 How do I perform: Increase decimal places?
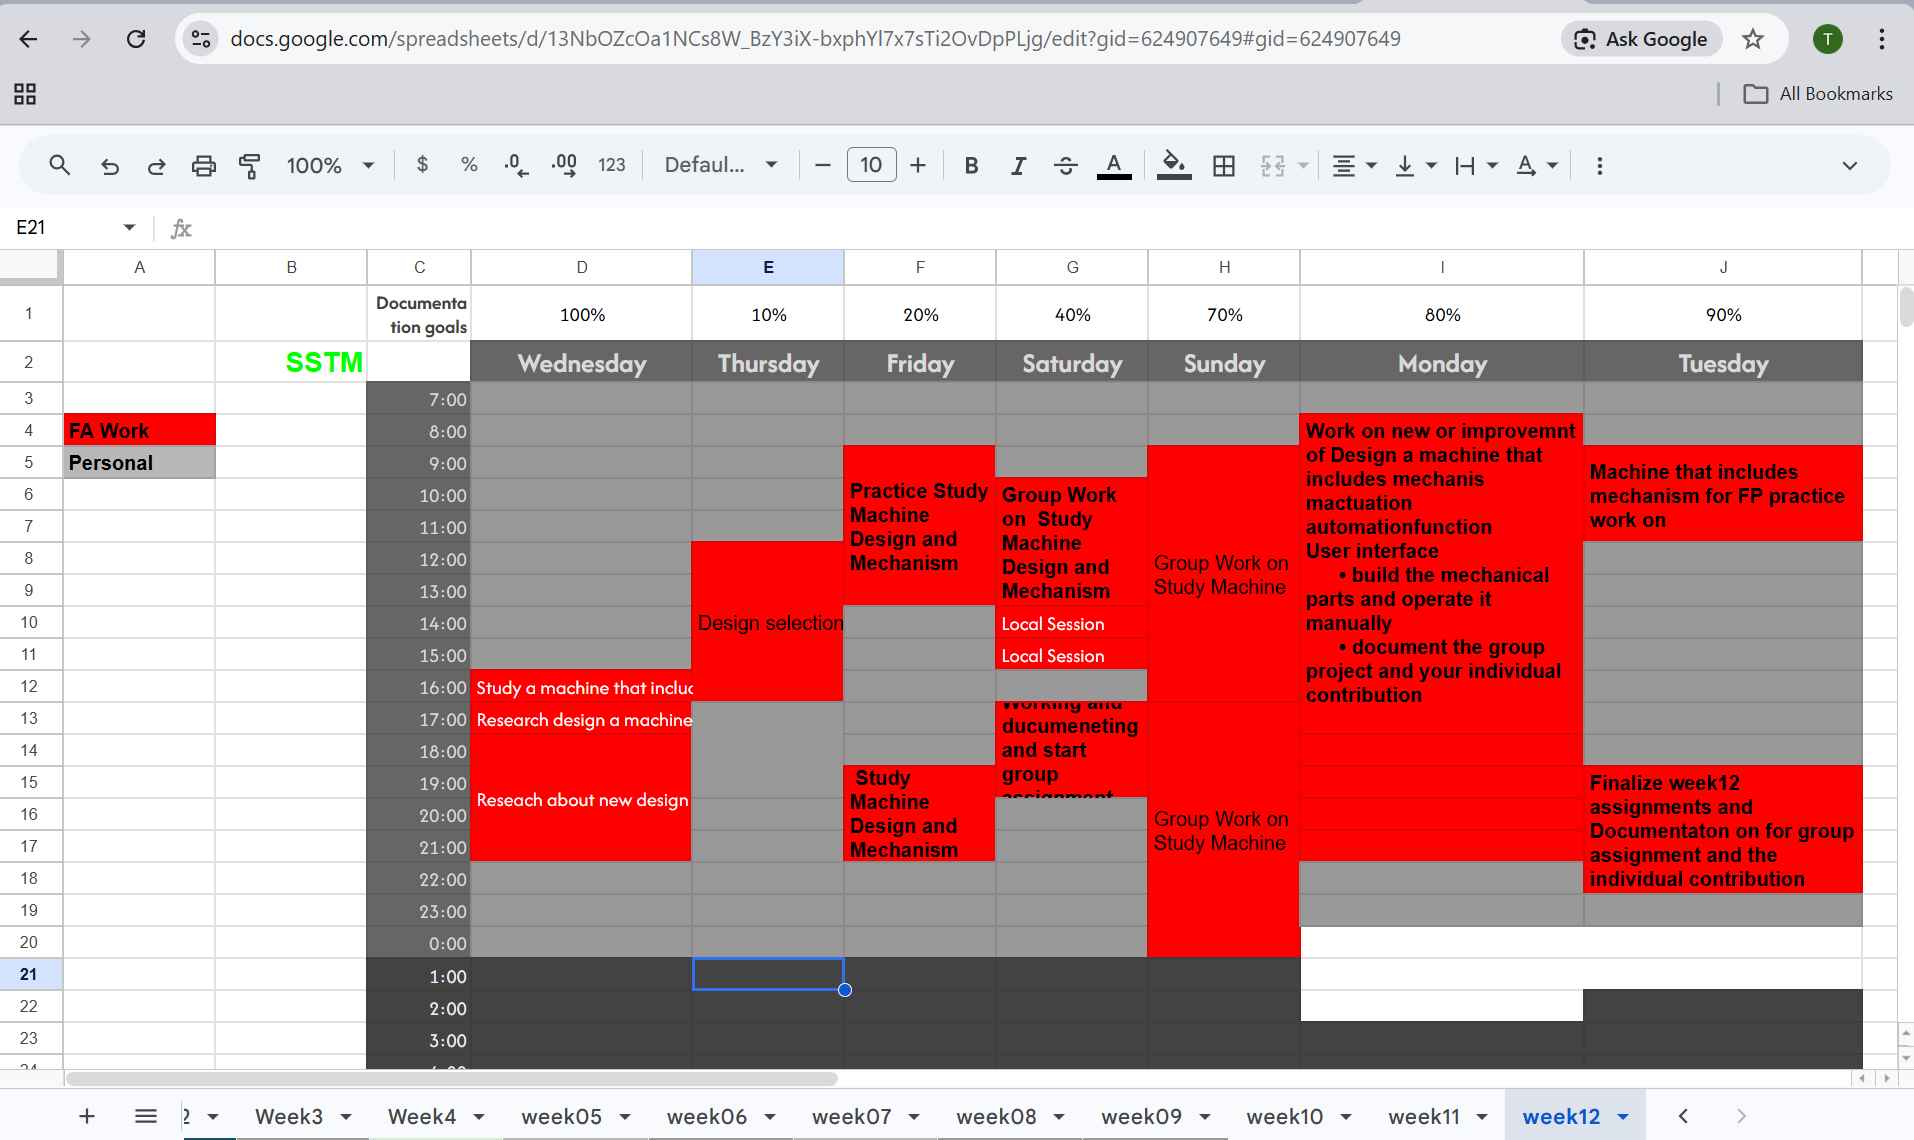point(564,166)
